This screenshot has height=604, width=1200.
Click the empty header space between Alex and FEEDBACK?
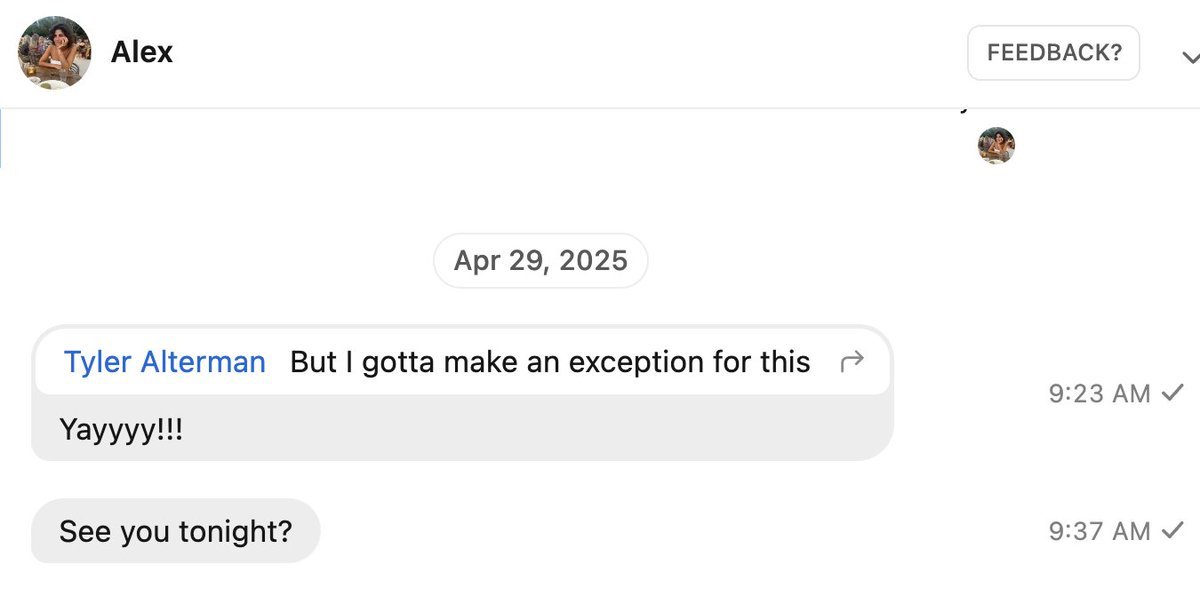tap(570, 53)
